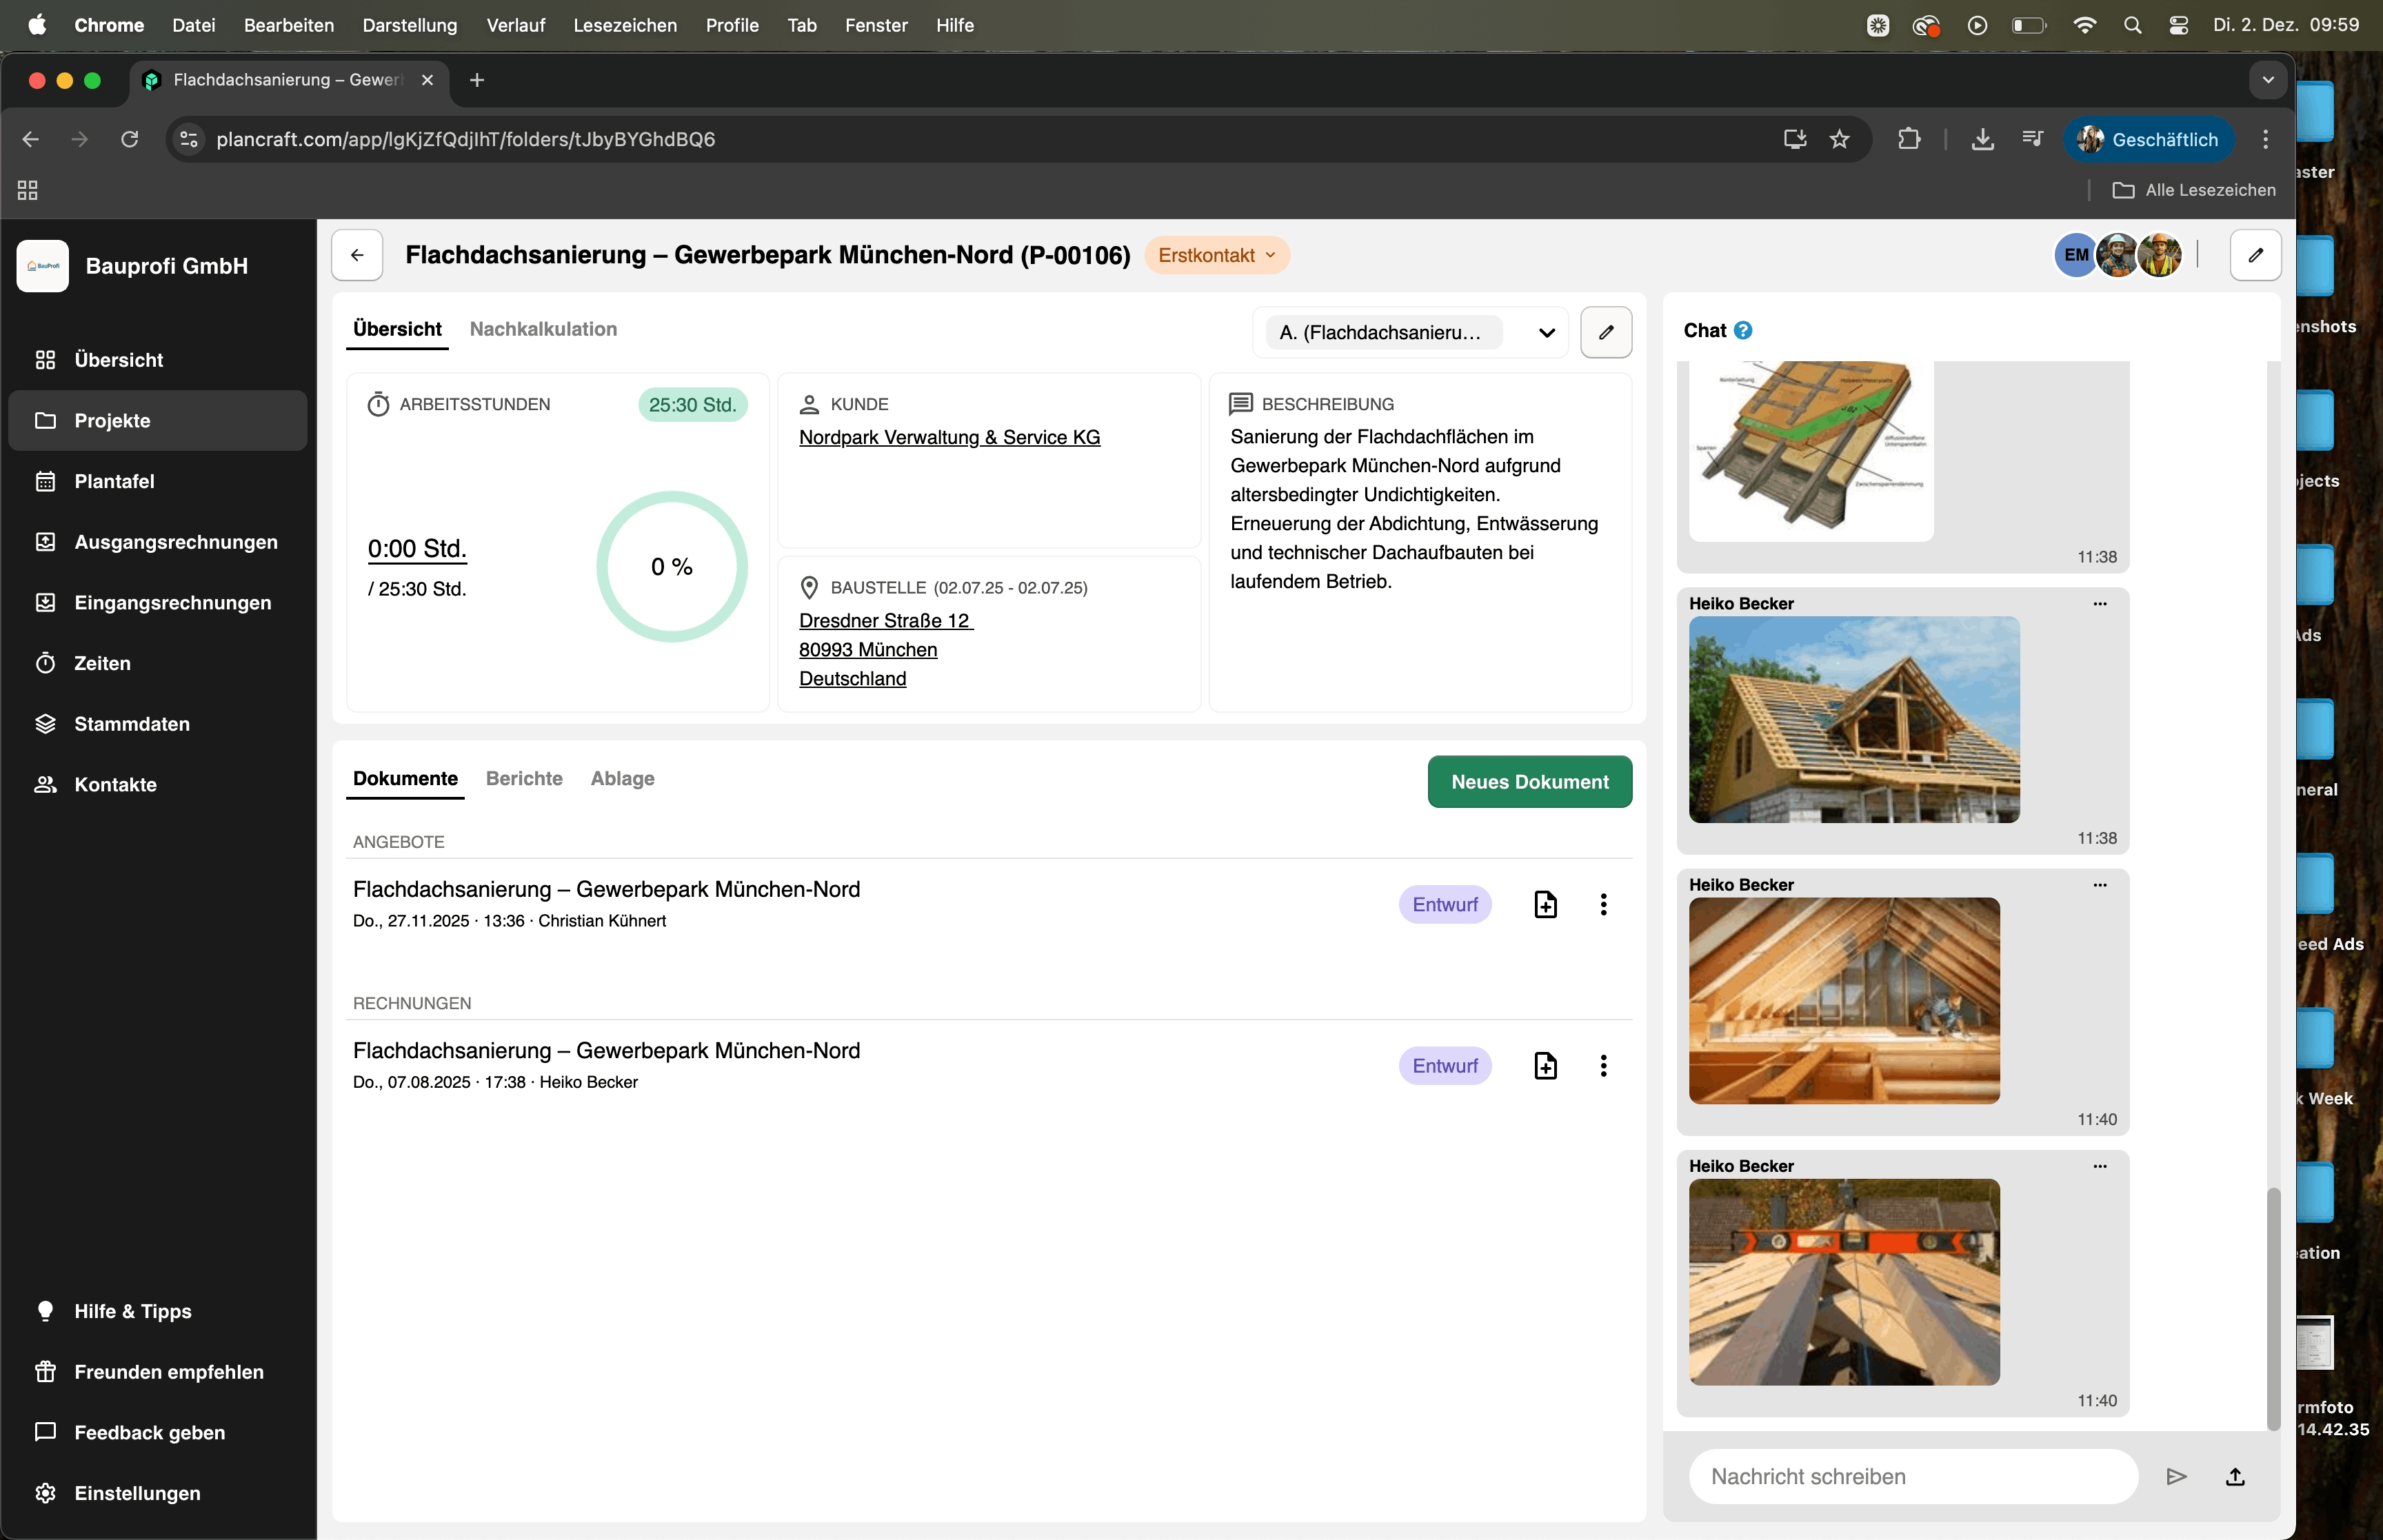Open options on first Heiko Becker 11:40 message

2100,884
